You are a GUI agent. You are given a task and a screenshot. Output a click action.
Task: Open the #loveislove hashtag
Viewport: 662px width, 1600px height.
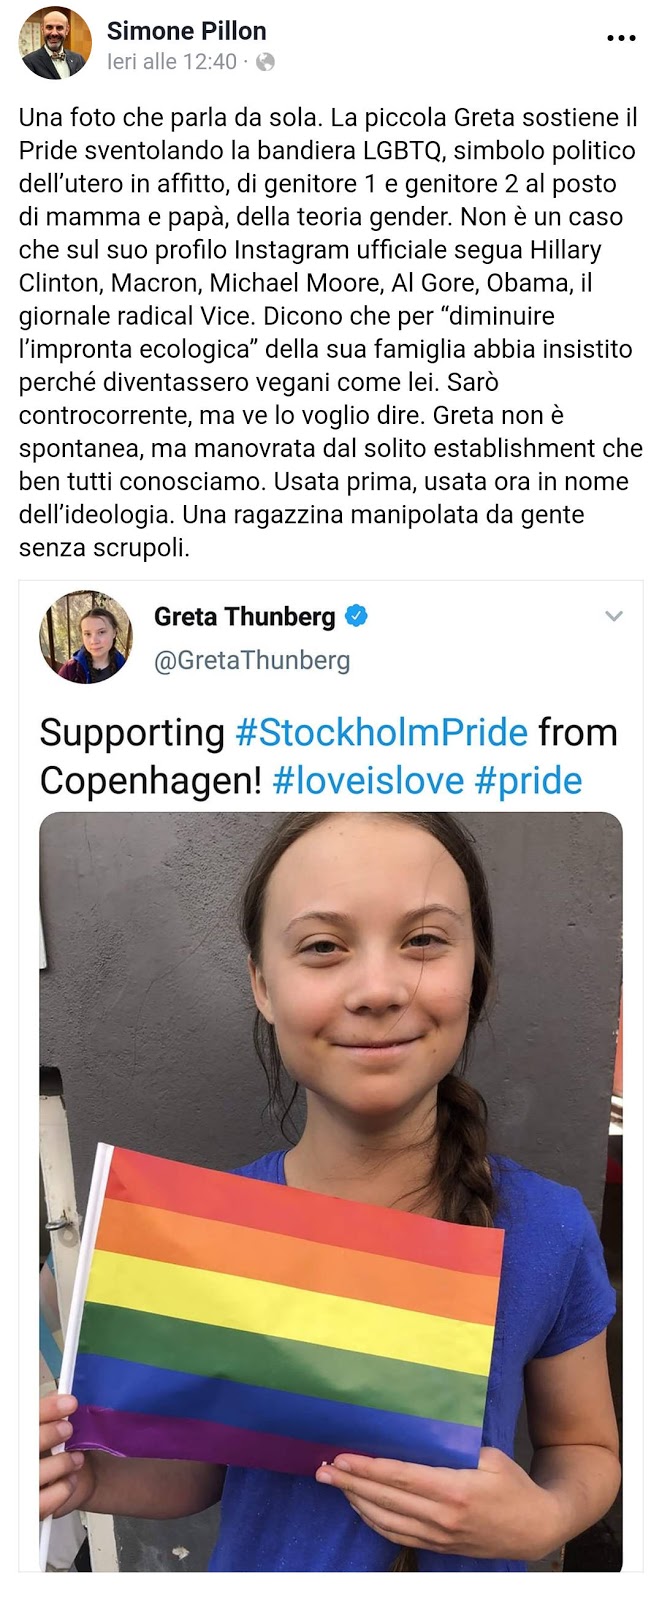click(x=369, y=780)
